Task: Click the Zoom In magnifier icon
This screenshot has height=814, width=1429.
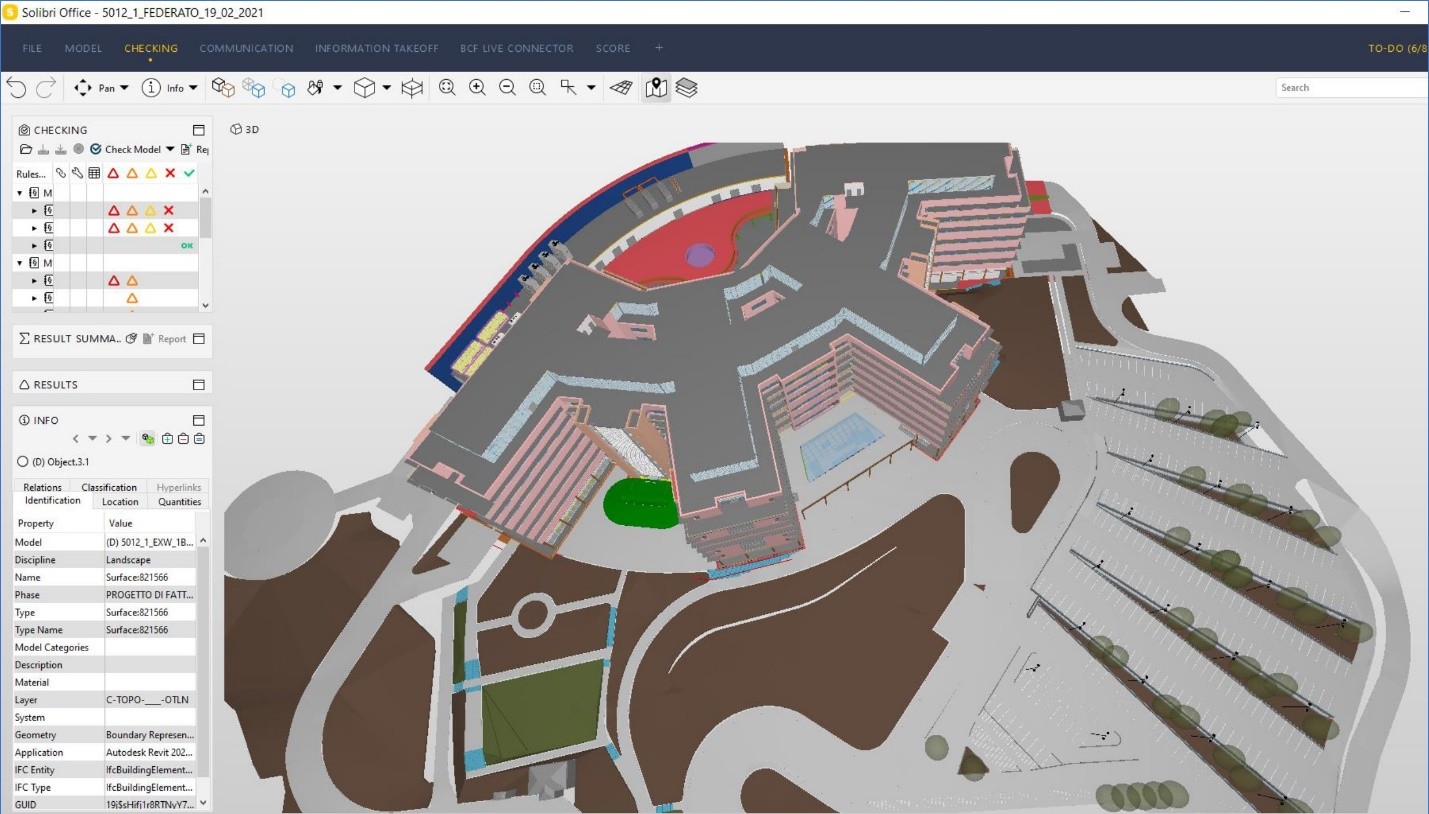Action: [x=477, y=88]
